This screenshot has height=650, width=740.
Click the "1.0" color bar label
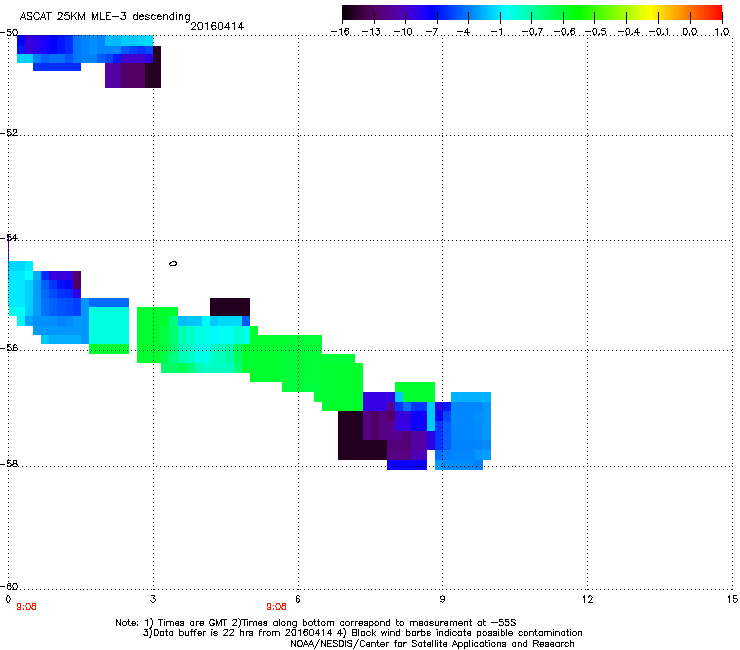tap(722, 32)
